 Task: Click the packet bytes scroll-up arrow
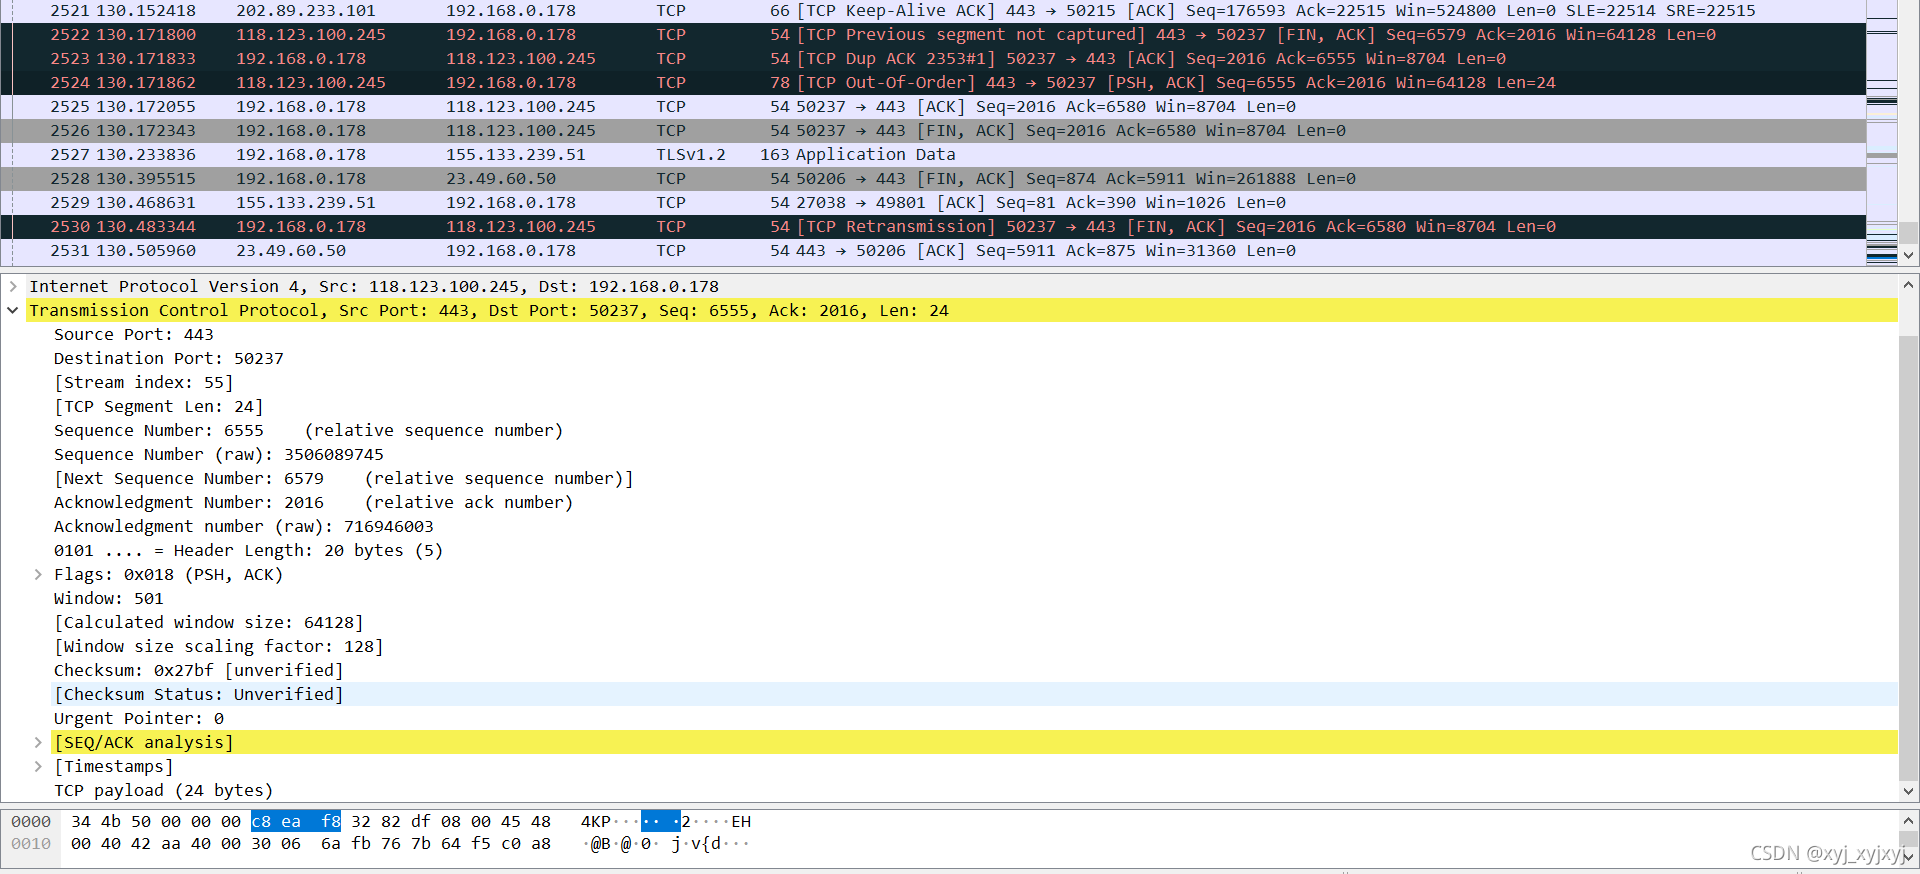click(1908, 820)
